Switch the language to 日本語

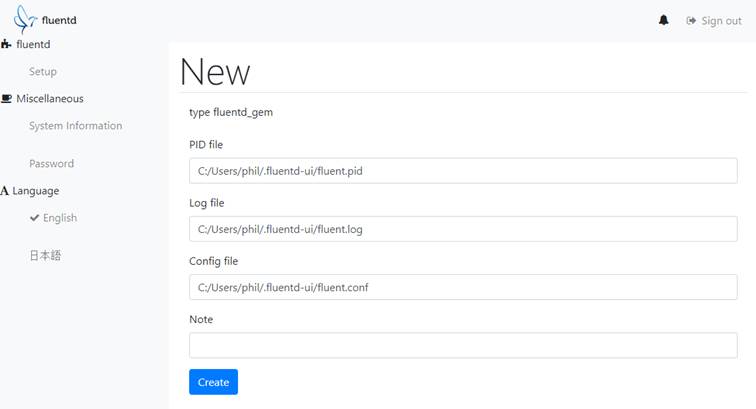pos(45,256)
